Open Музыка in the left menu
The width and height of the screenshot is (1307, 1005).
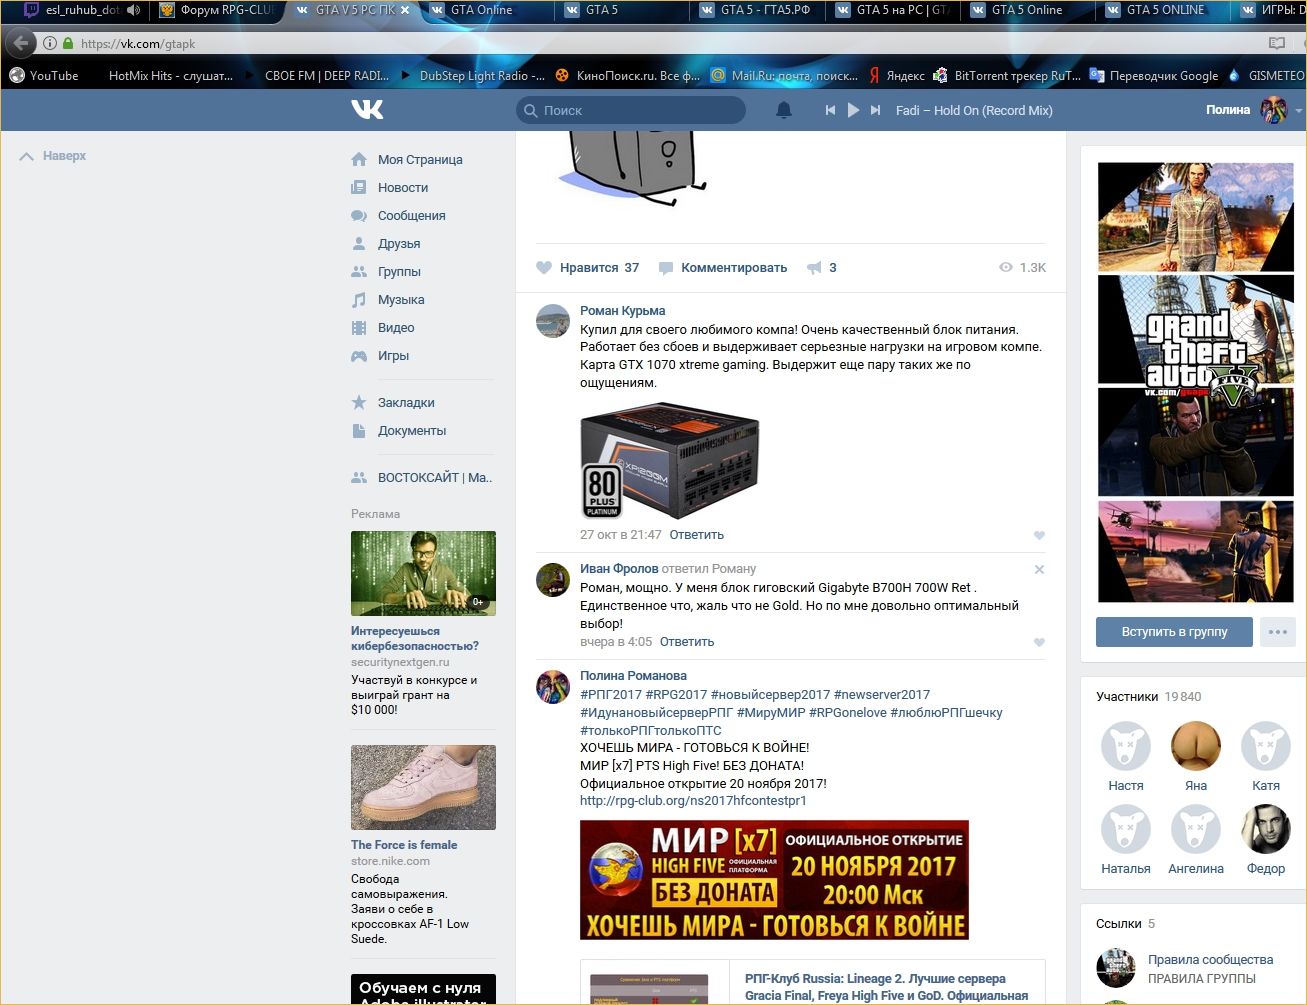tap(400, 300)
